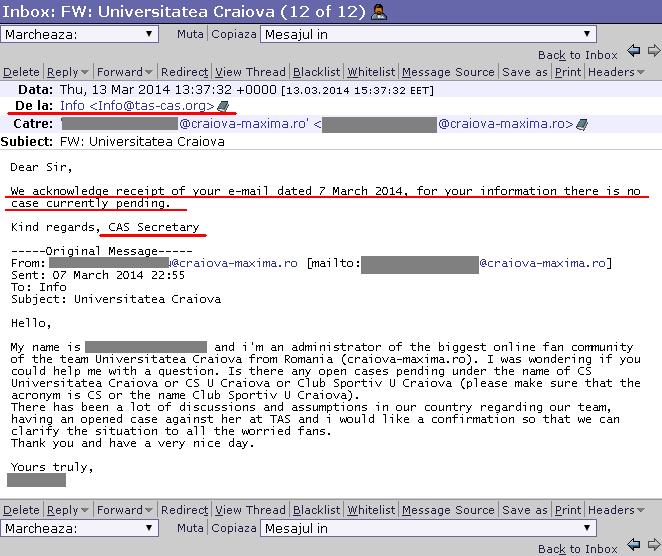Click Redirect in the top toolbar
Image resolution: width=662 pixels, height=556 pixels.
184,72
